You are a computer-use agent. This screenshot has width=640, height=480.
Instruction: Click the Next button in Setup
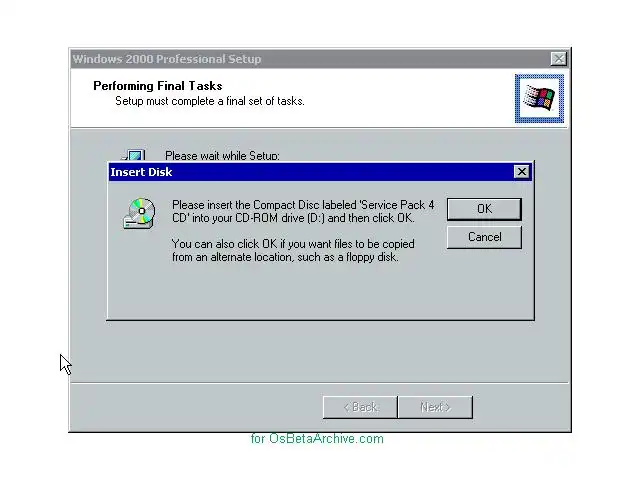[436, 407]
